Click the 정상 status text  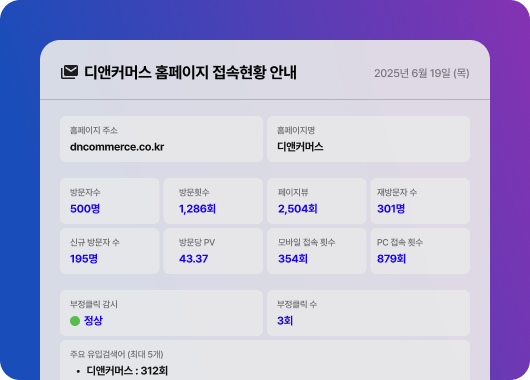(x=93, y=320)
